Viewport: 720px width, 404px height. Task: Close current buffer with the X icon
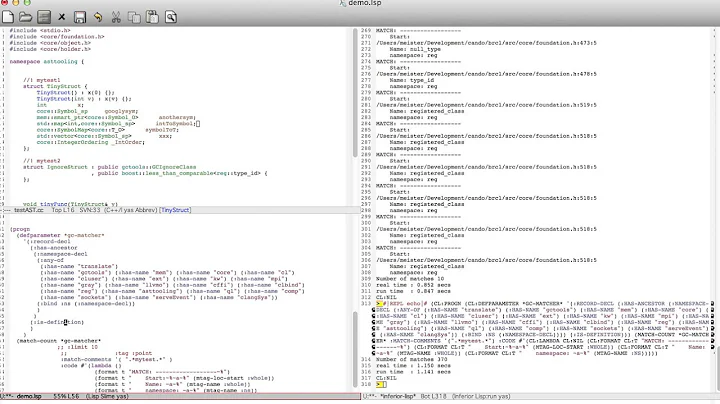click(x=62, y=17)
